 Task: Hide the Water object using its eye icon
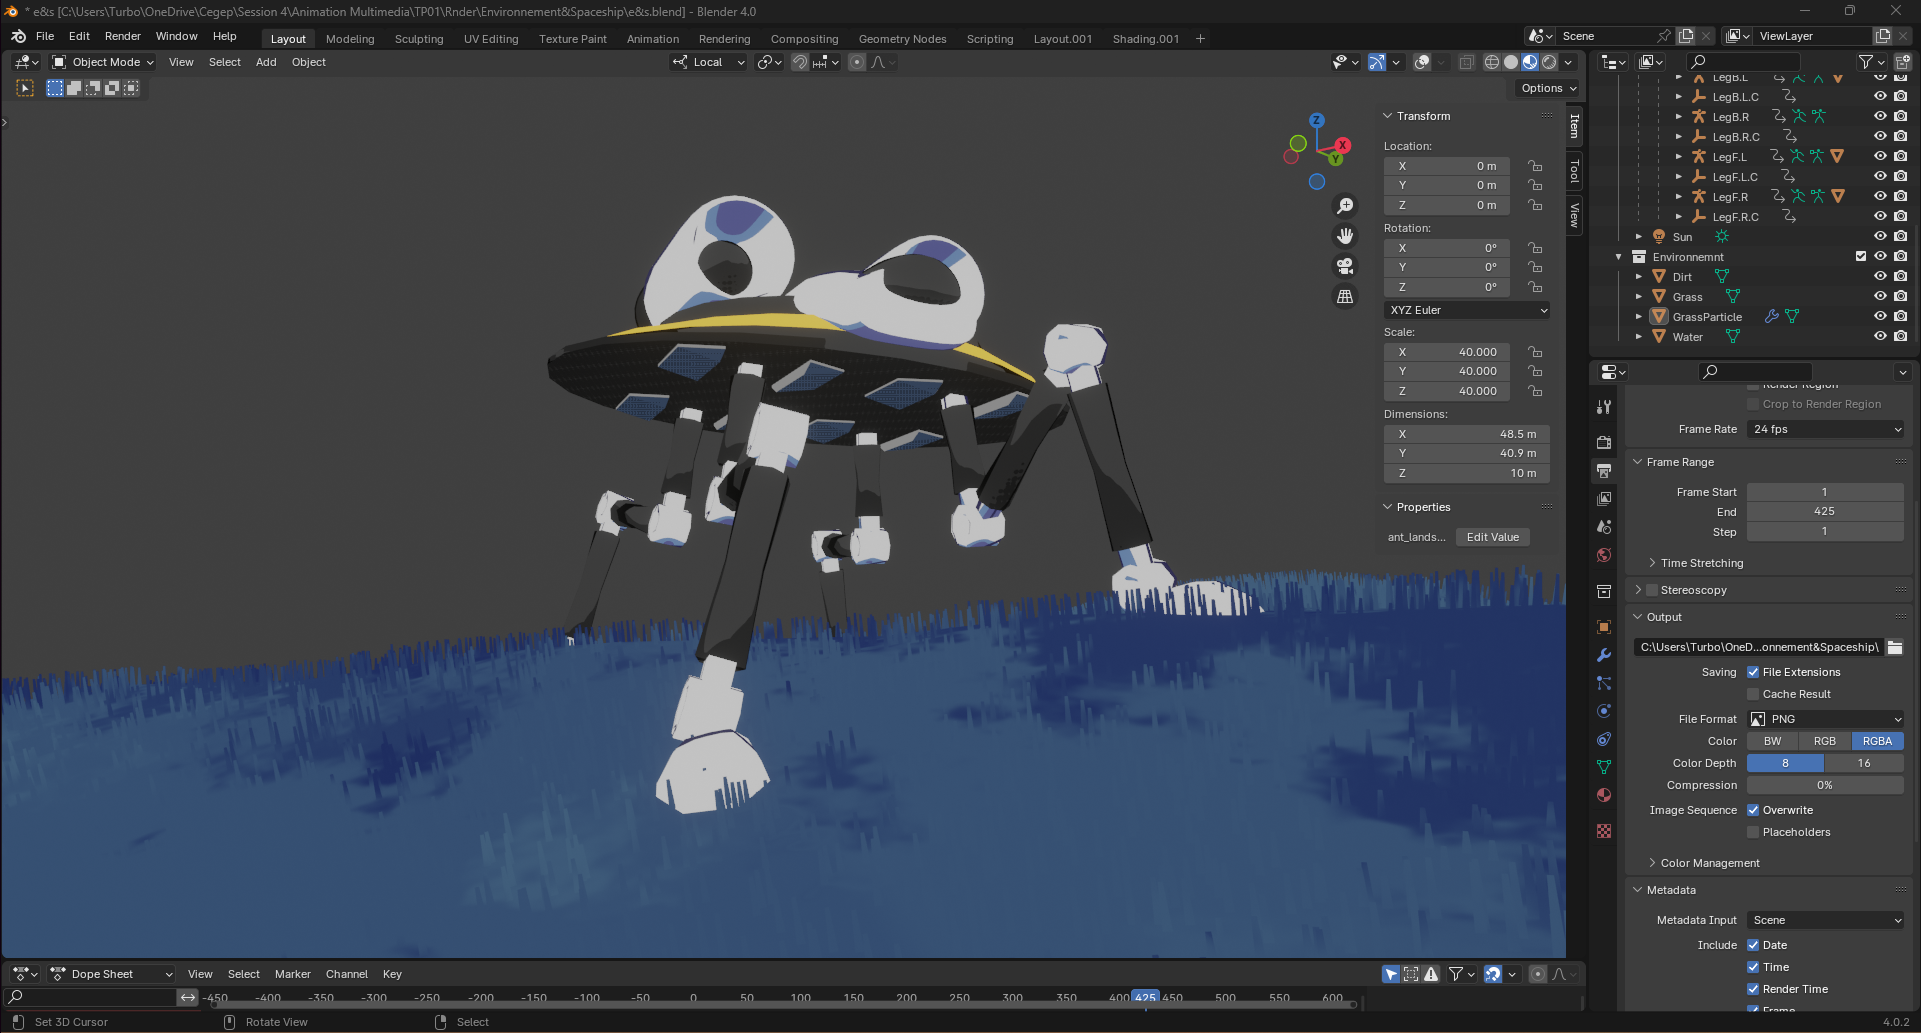pyautogui.click(x=1880, y=337)
